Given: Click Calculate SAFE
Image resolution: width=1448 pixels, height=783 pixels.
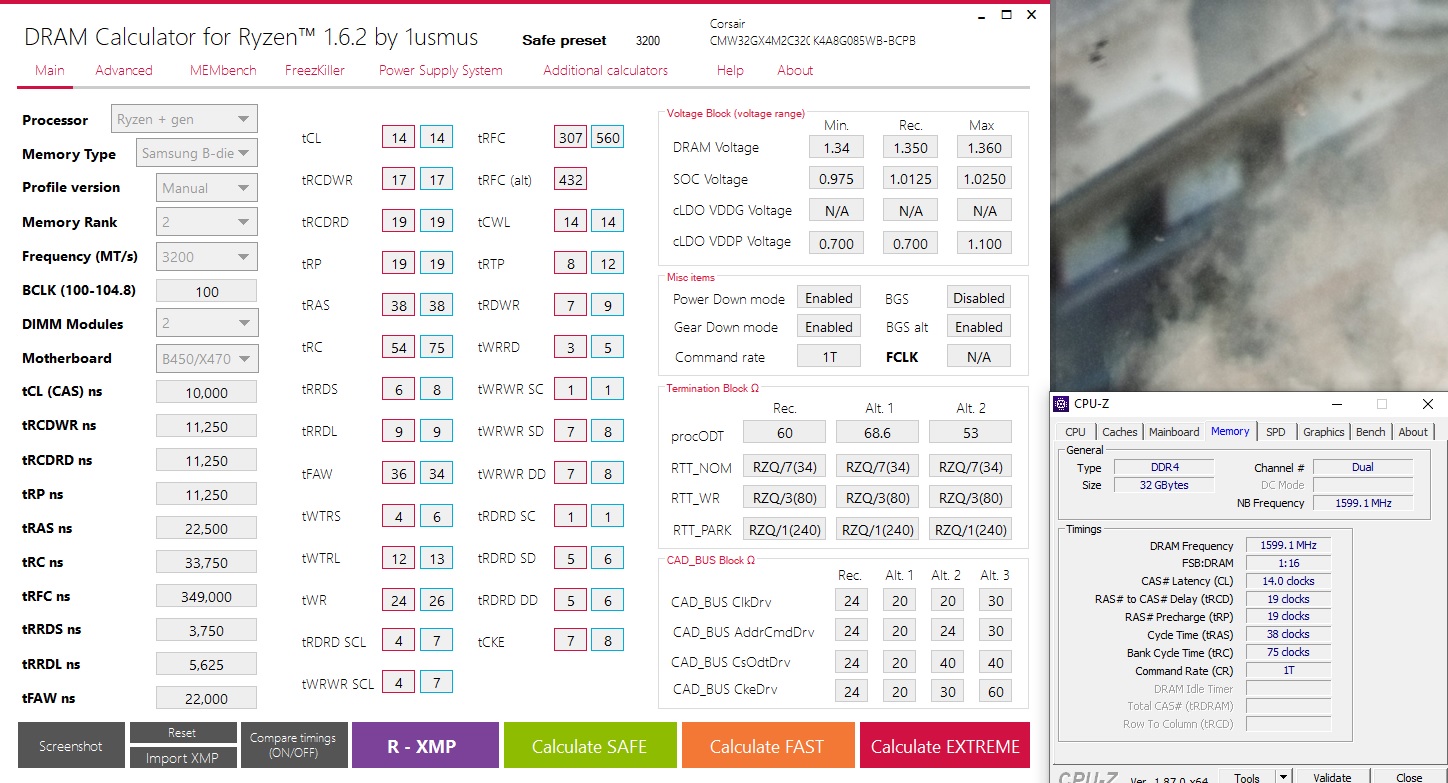Looking at the screenshot, I should (589, 746).
